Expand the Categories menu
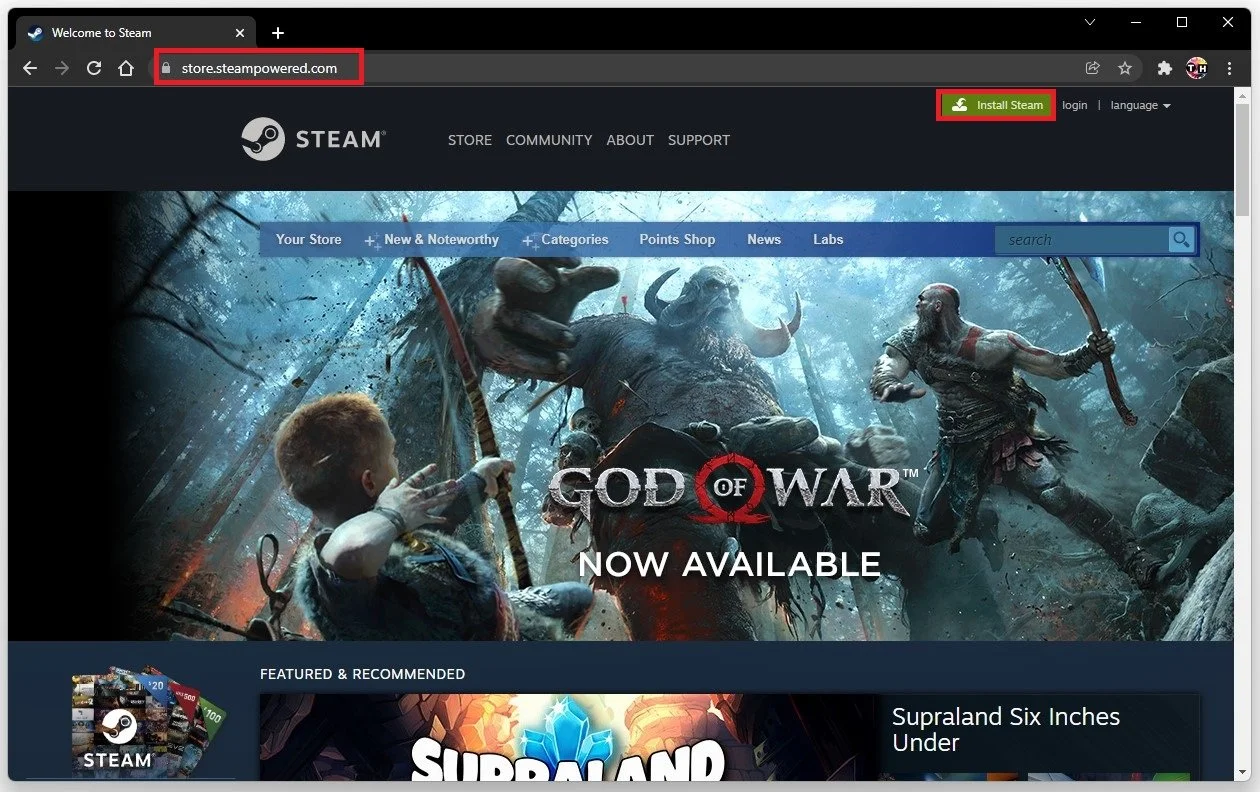Image resolution: width=1260 pixels, height=792 pixels. tap(575, 239)
